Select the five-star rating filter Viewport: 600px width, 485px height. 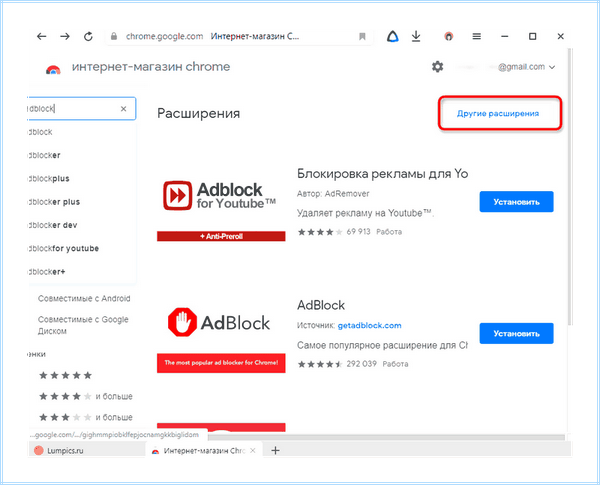65,375
